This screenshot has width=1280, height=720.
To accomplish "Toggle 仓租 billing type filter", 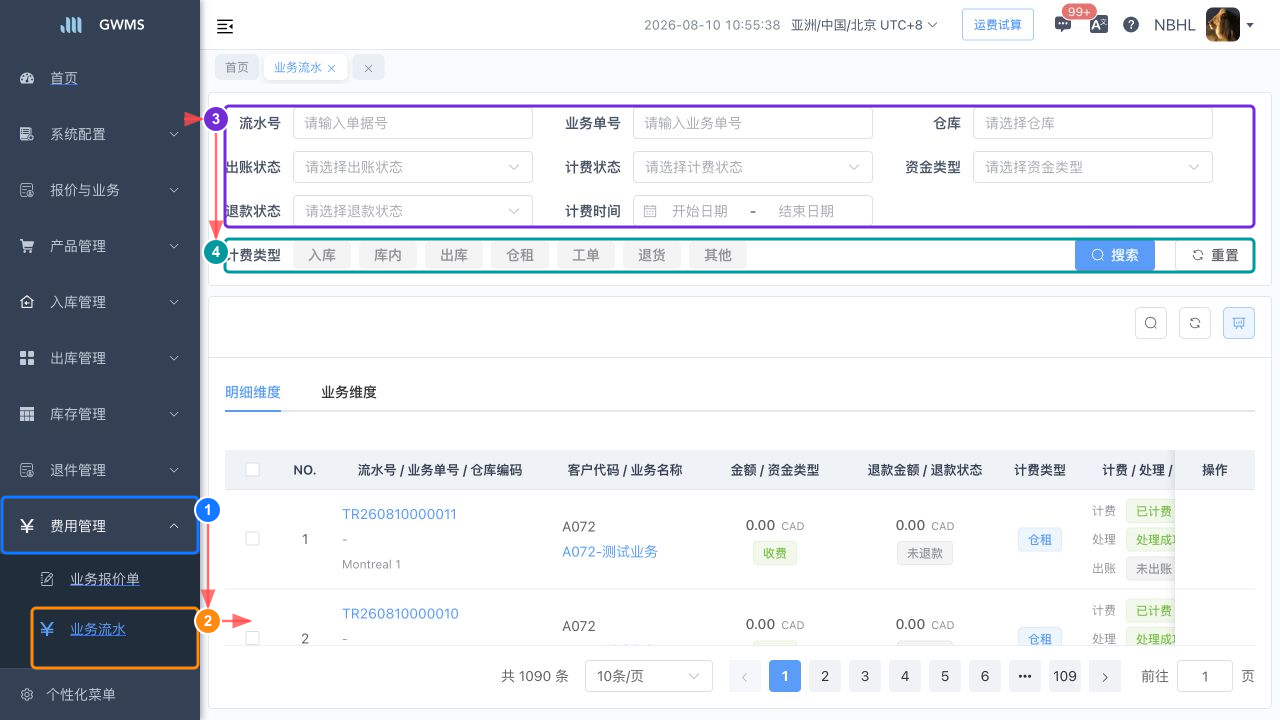I will 520,255.
